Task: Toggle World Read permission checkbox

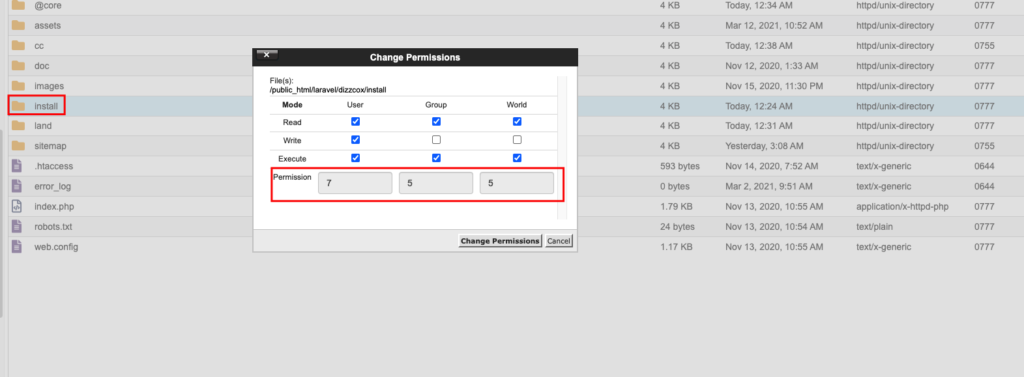Action: (x=517, y=122)
